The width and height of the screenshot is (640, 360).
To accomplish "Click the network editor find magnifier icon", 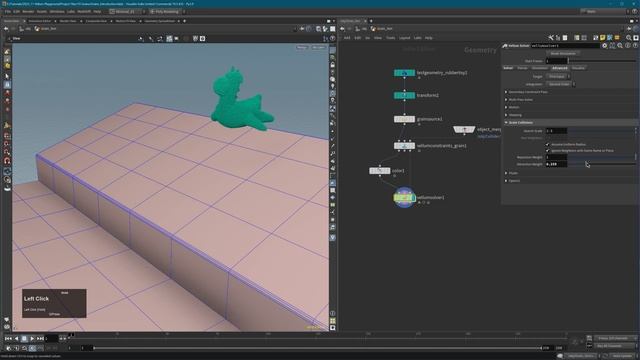I will tap(629, 38).
